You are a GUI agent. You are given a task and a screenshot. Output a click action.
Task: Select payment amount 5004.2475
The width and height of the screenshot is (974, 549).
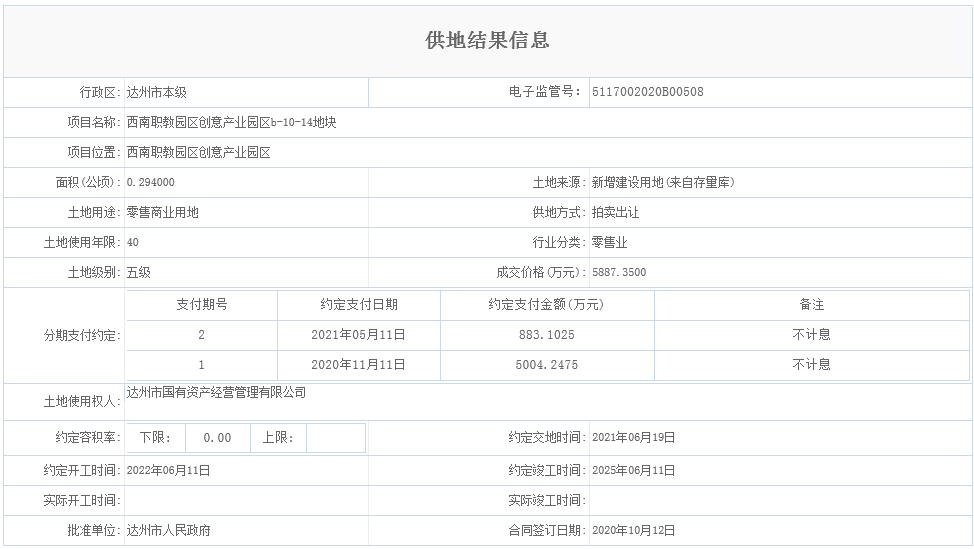547,365
